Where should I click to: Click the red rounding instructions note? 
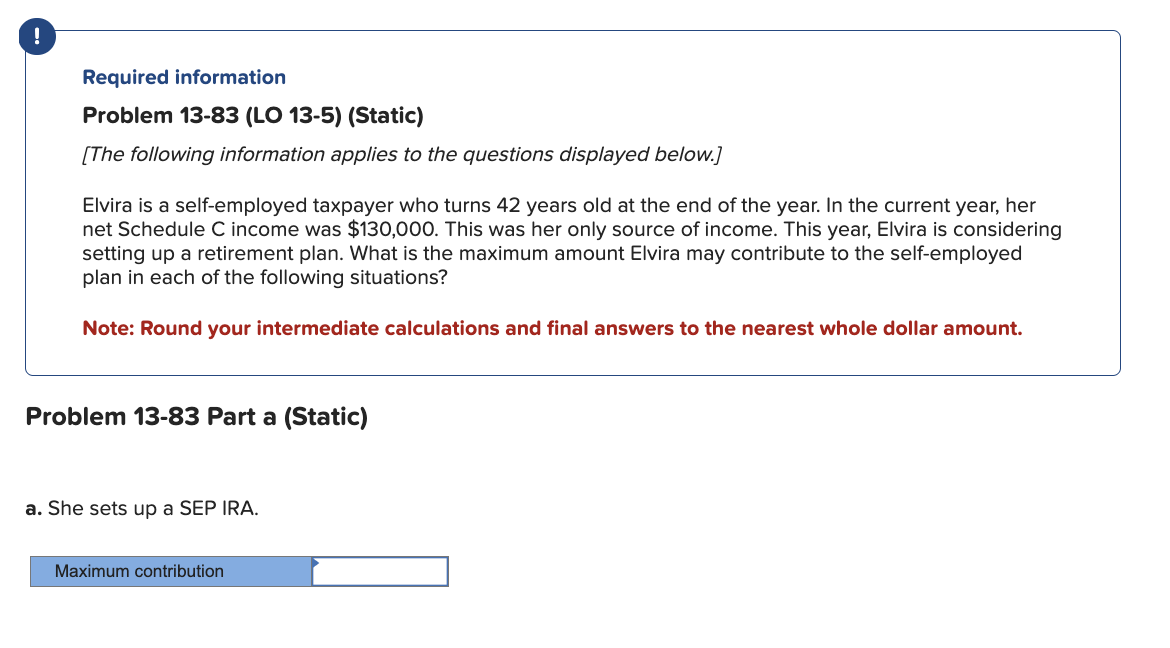(551, 328)
